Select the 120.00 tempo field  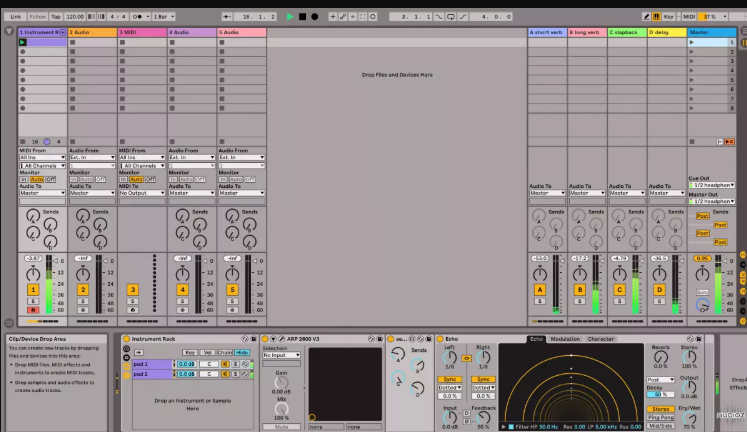pos(75,17)
